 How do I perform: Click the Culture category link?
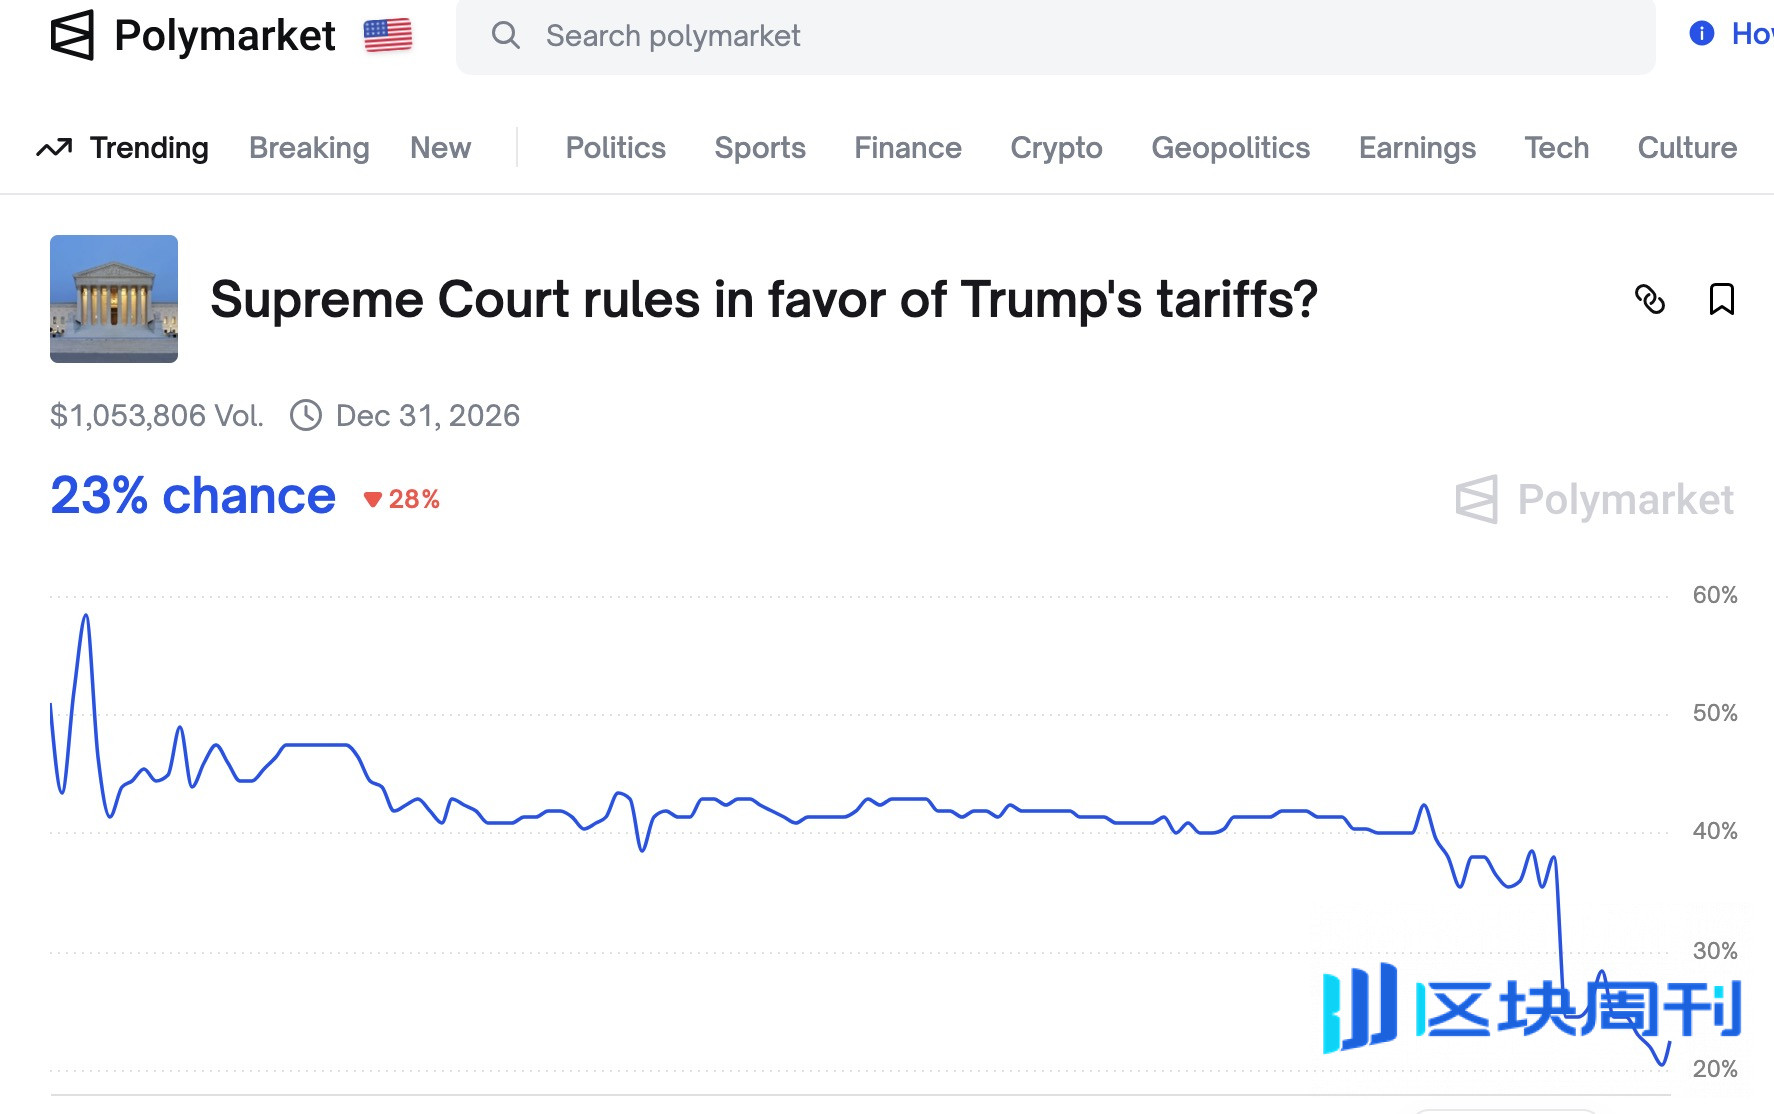[x=1687, y=148]
